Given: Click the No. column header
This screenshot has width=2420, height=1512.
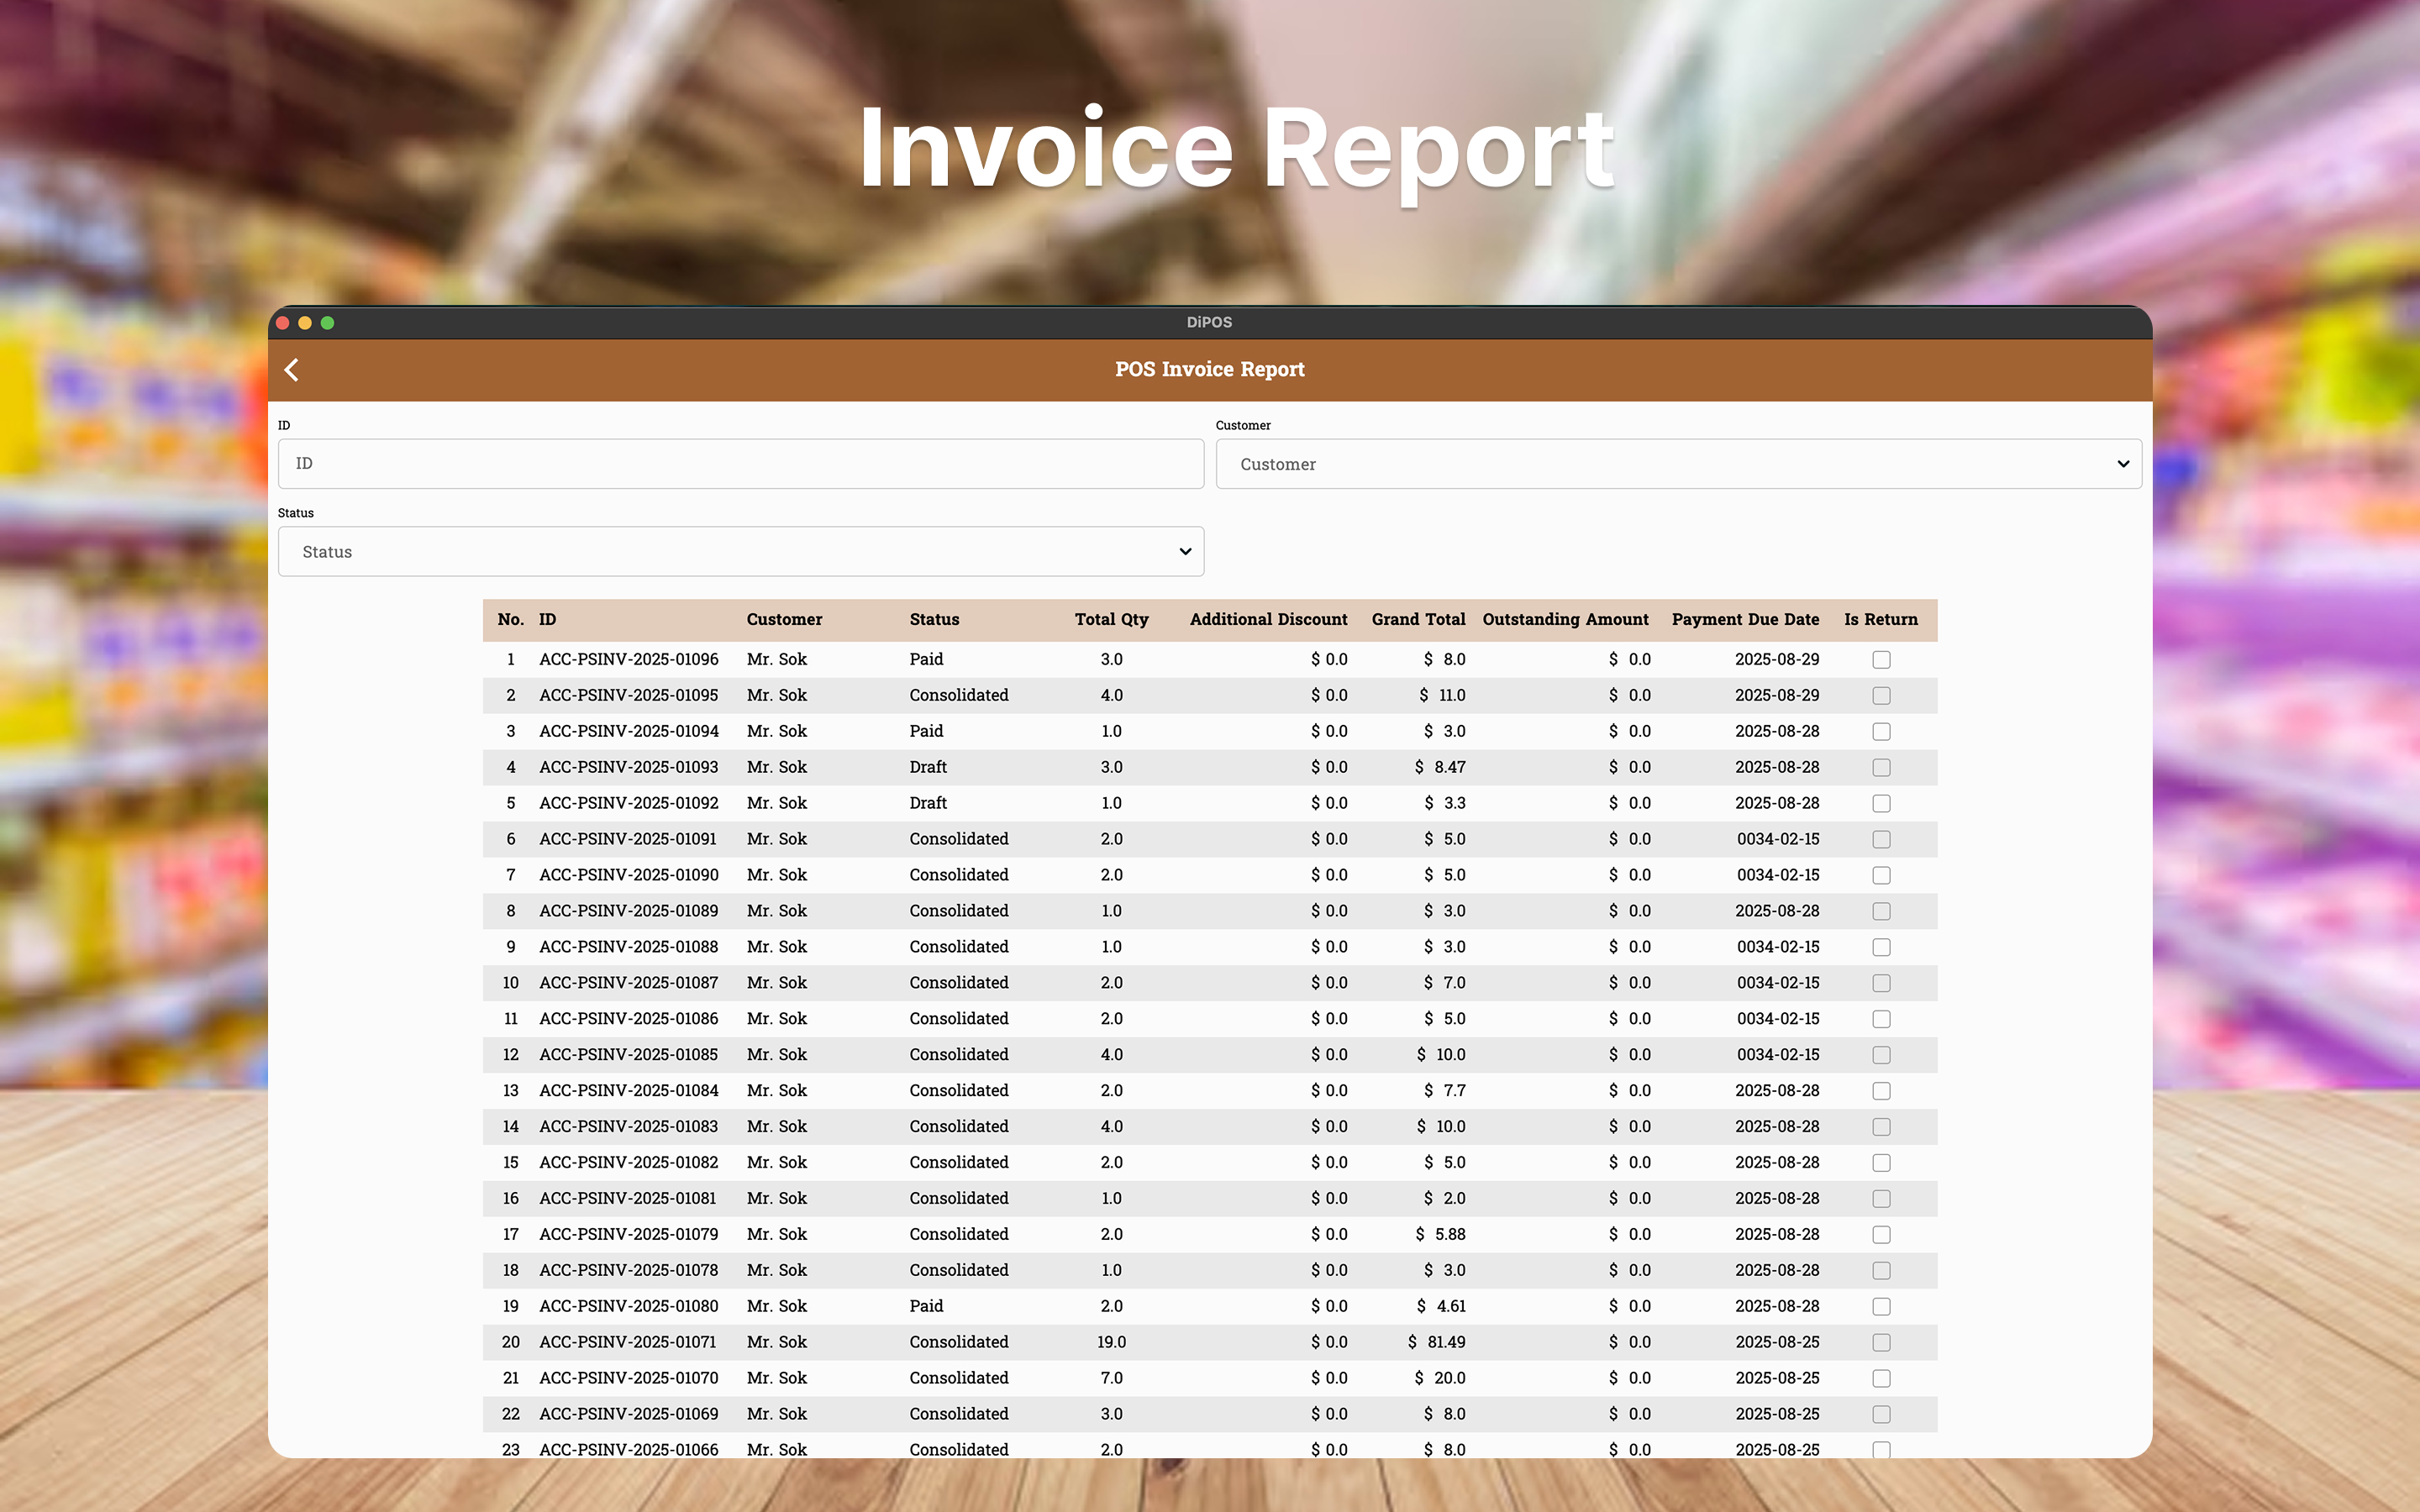Looking at the screenshot, I should 510,620.
